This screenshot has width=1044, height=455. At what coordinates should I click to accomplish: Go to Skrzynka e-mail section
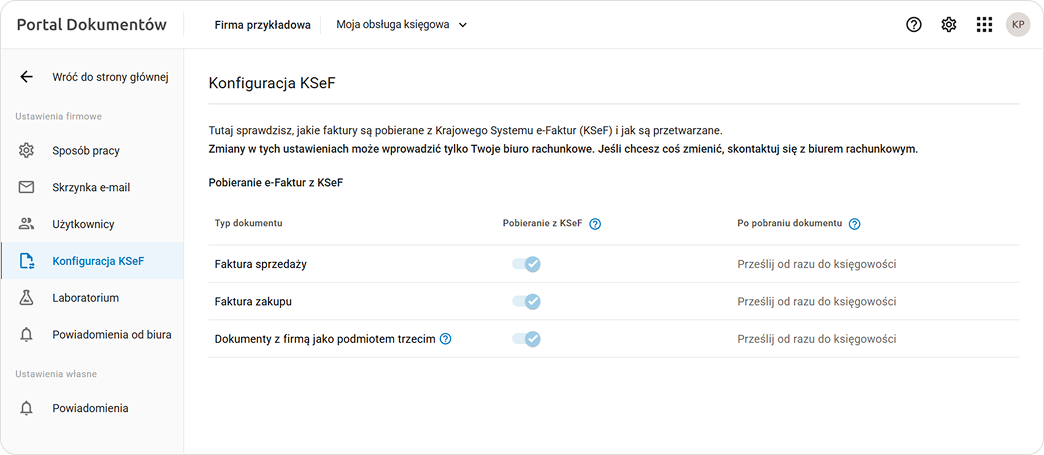pyautogui.click(x=91, y=187)
